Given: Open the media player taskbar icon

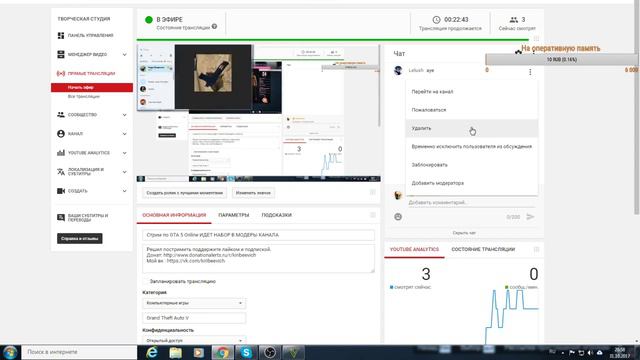Looking at the screenshot, I should [199, 352].
